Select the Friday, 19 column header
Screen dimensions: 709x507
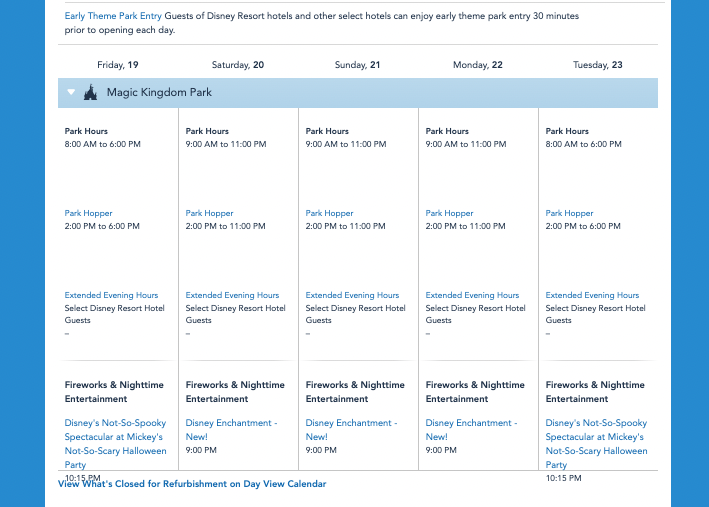tap(117, 65)
